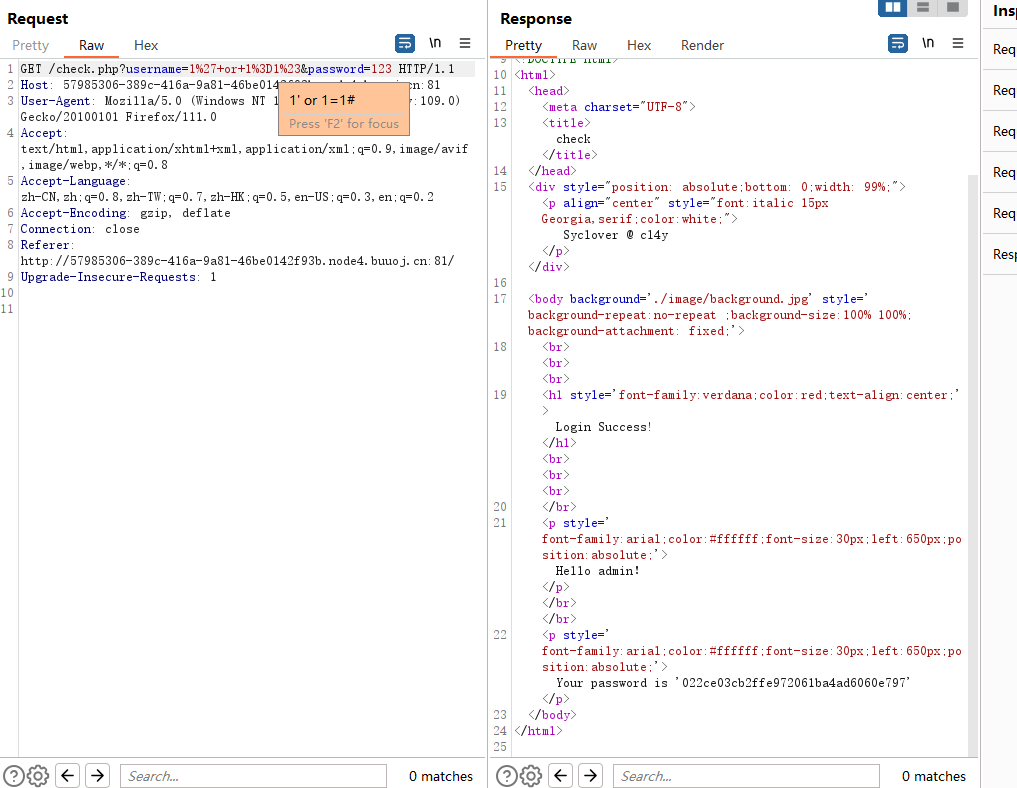The image size is (1017, 788).
Task: Click 'Syclover @ cl4y' text in response
Action: tap(616, 235)
